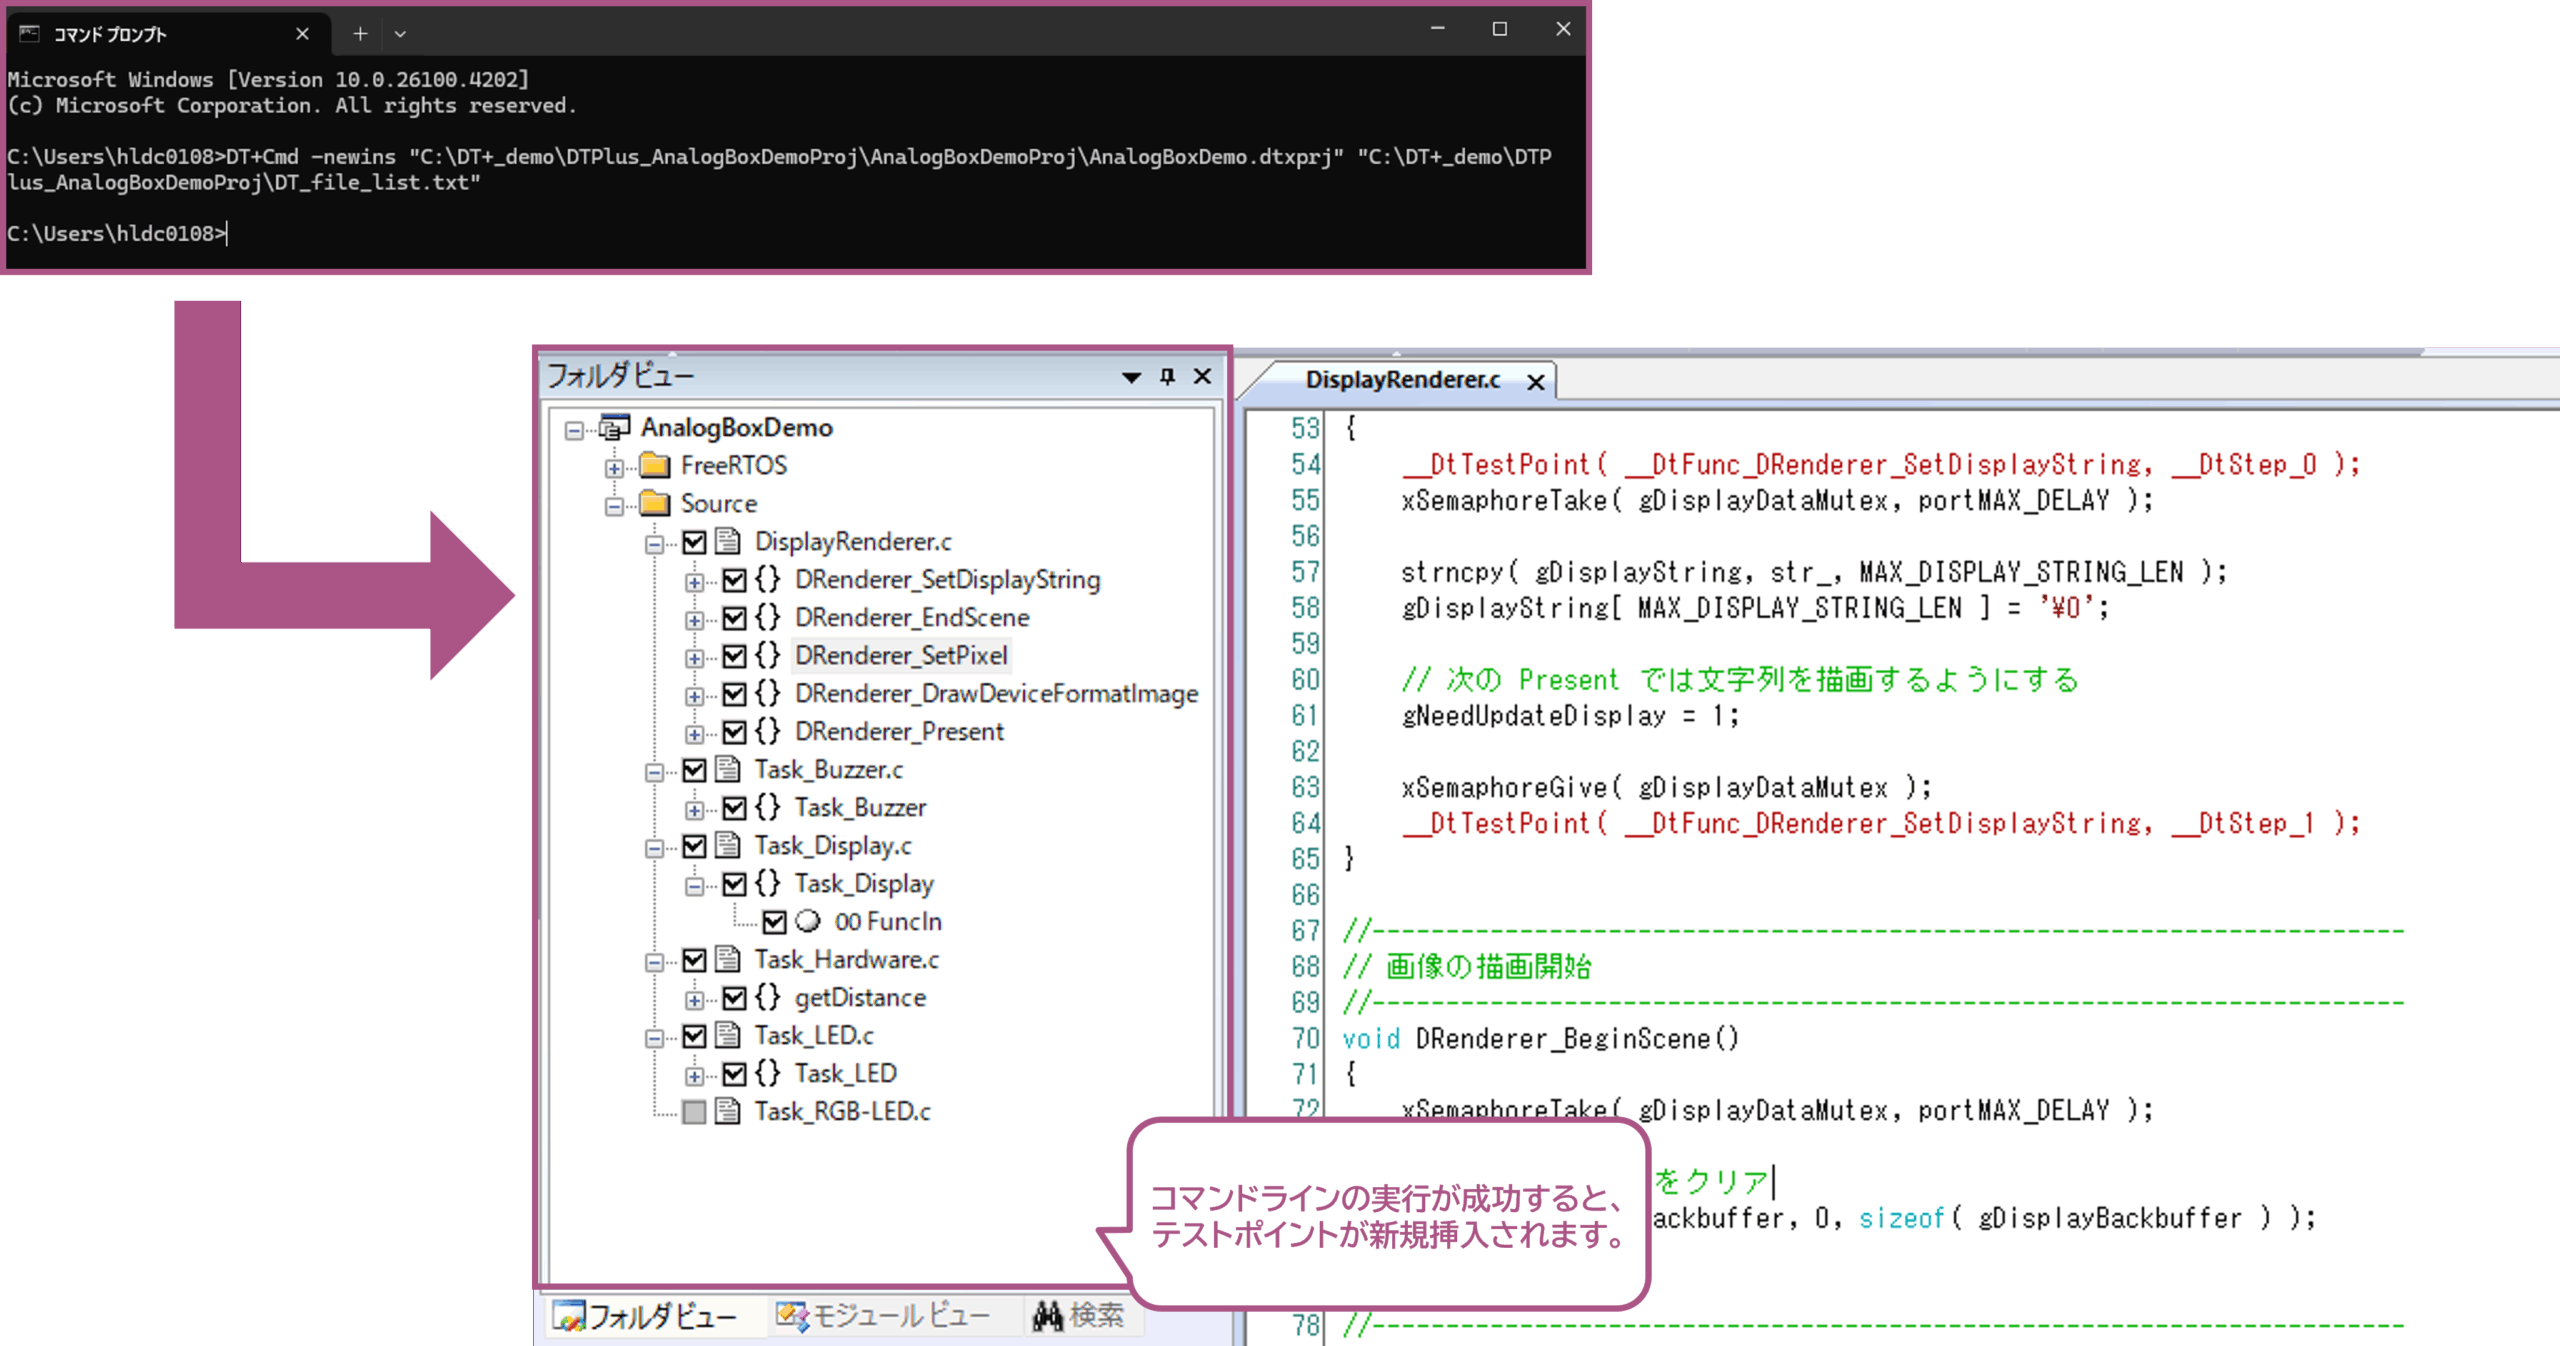2560x1346 pixels.
Task: Click the AnalogBoxDemo project icon
Action: pyautogui.click(x=614, y=428)
